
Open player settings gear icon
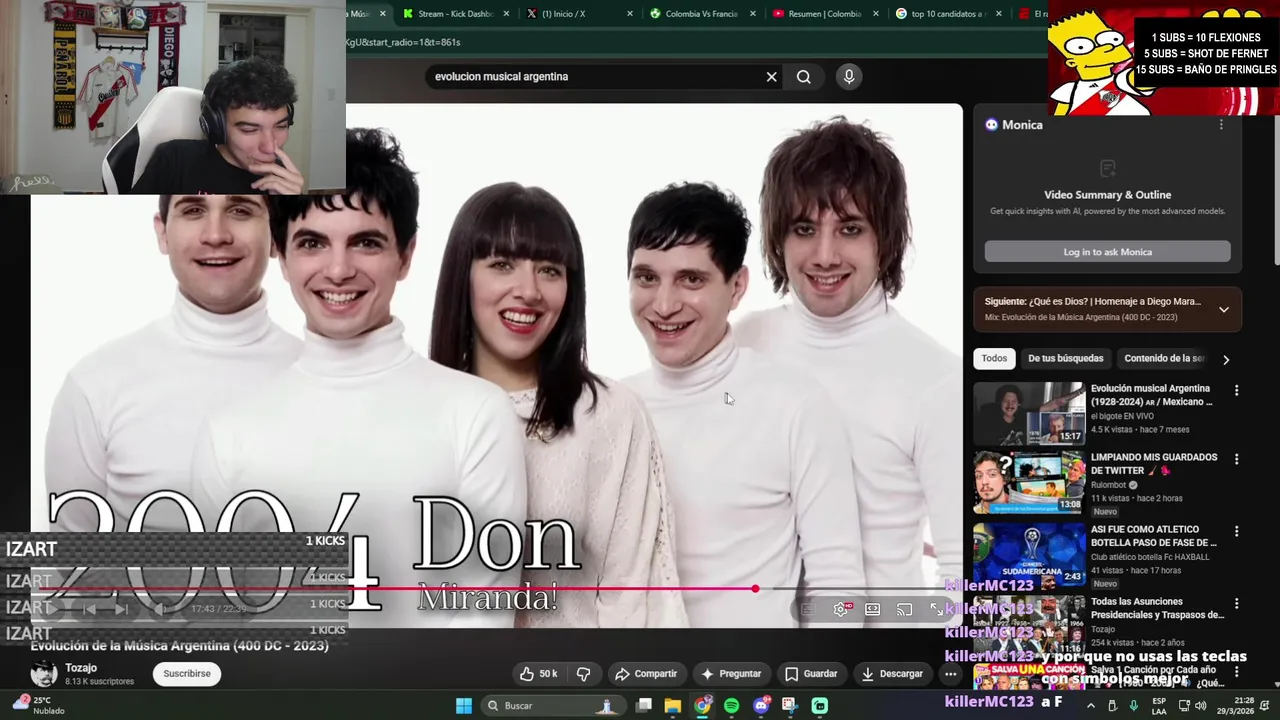pos(841,609)
